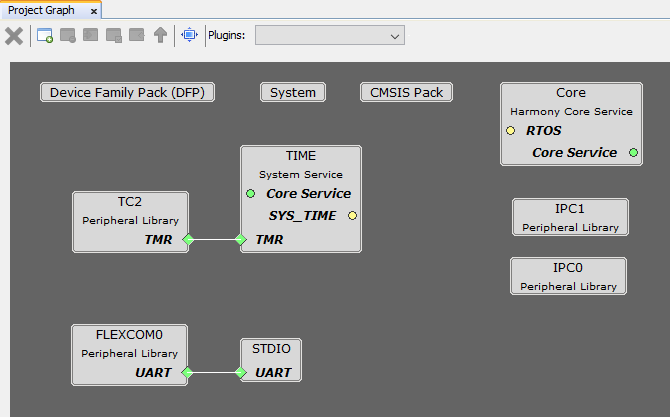The height and width of the screenshot is (417, 670).
Task: Click the yellow RTOS connector on Core
Action: [x=510, y=131]
